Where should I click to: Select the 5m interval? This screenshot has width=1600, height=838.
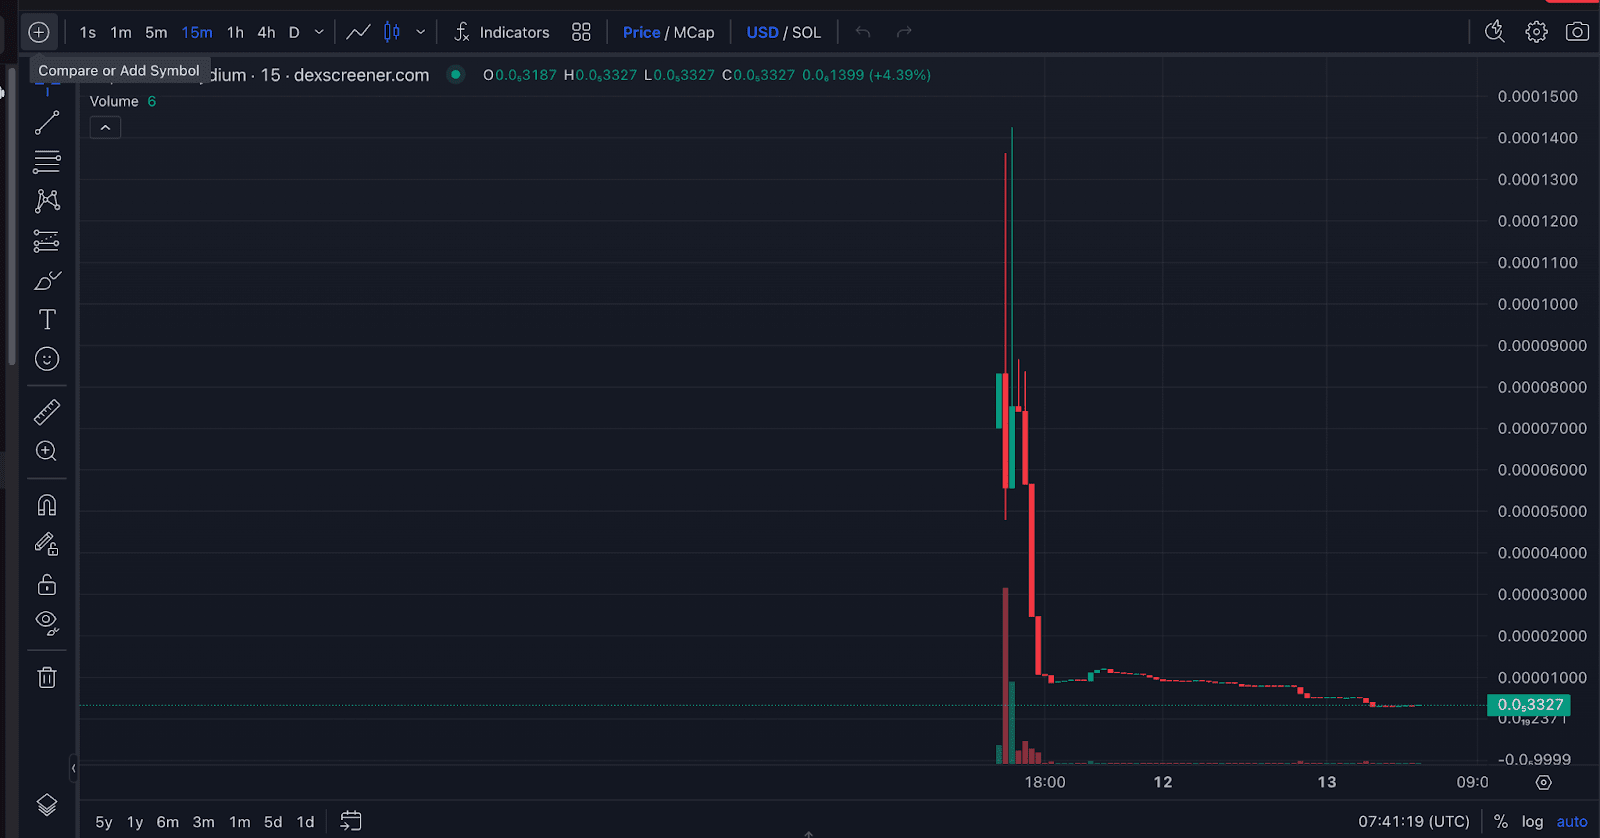[156, 32]
